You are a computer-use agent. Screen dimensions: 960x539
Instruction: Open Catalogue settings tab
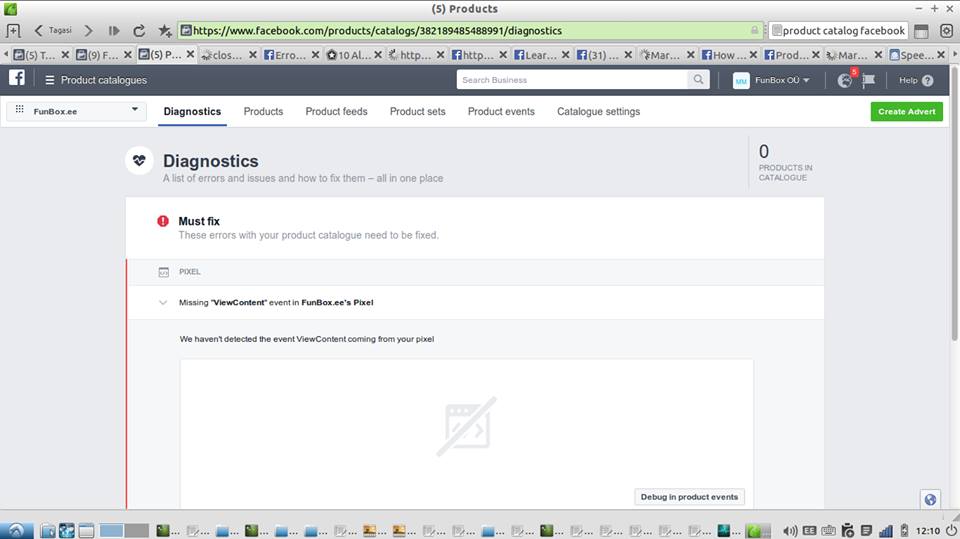[598, 111]
